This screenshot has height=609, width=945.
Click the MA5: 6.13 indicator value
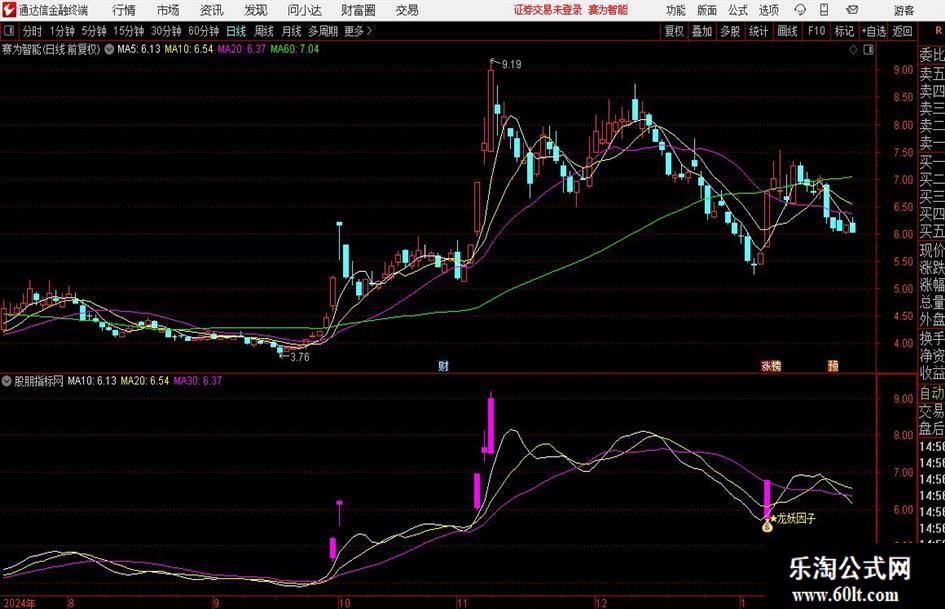(139, 49)
